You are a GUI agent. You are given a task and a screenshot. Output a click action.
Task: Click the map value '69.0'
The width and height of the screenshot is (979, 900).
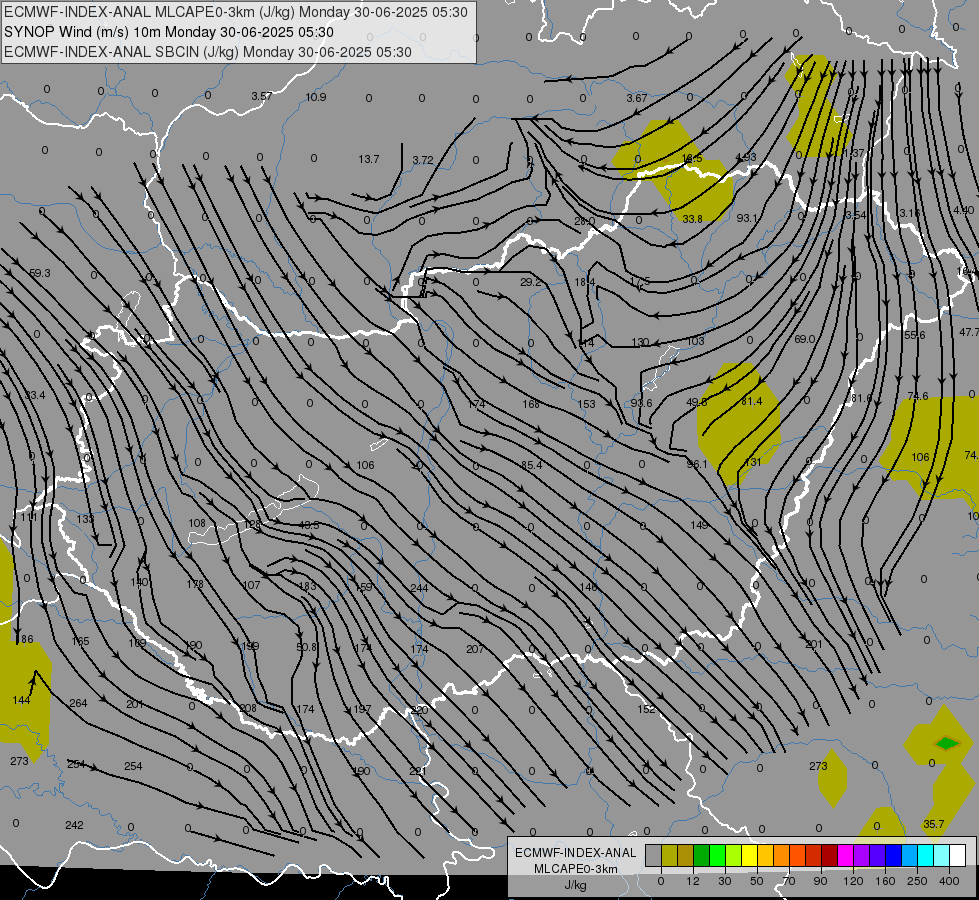tap(805, 339)
